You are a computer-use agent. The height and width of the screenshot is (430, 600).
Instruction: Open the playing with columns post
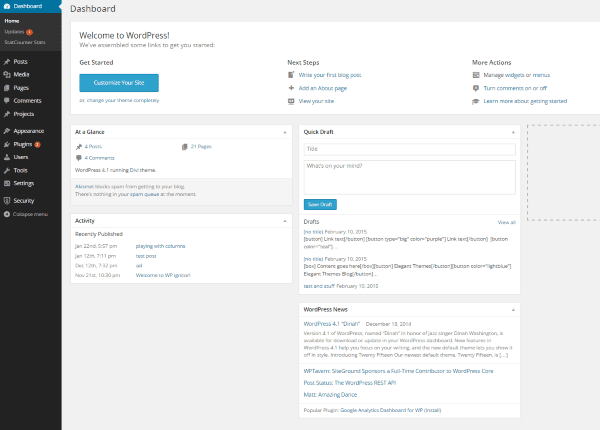pos(160,246)
